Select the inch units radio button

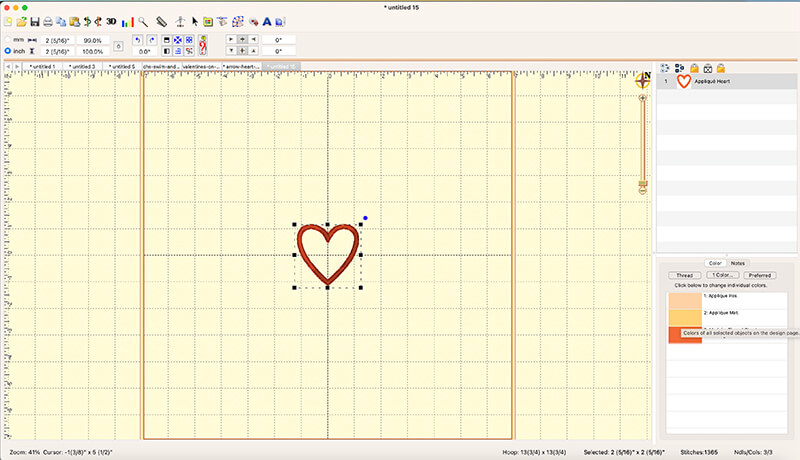(8, 50)
